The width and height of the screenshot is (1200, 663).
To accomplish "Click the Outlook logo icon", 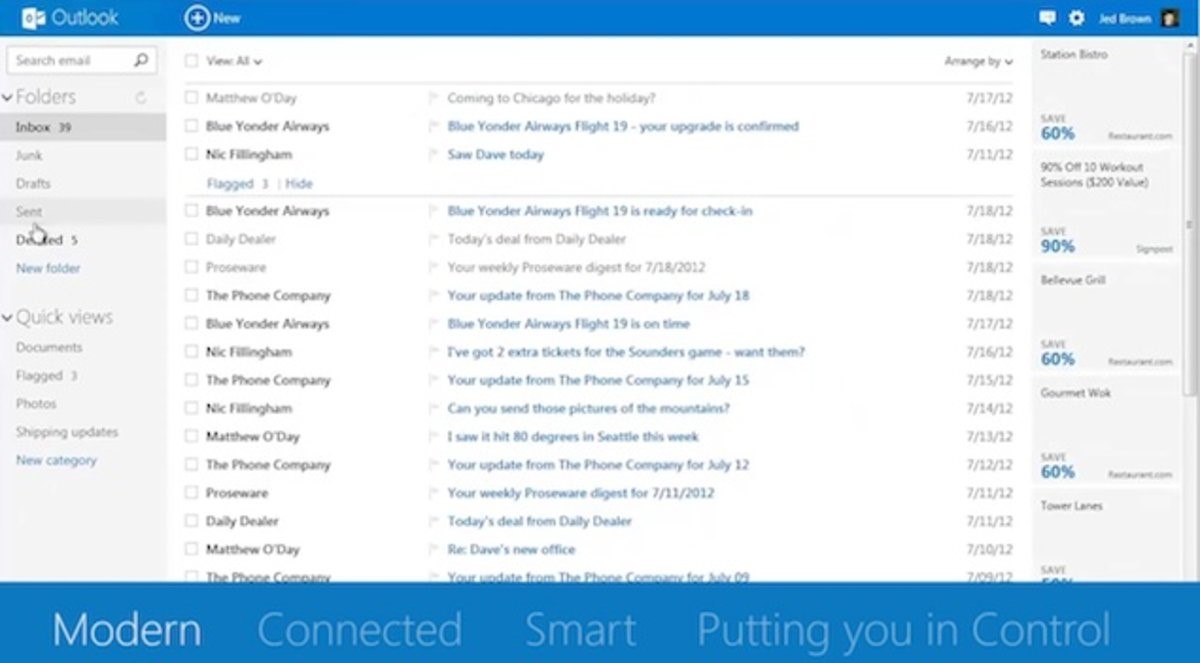I will 33,17.
